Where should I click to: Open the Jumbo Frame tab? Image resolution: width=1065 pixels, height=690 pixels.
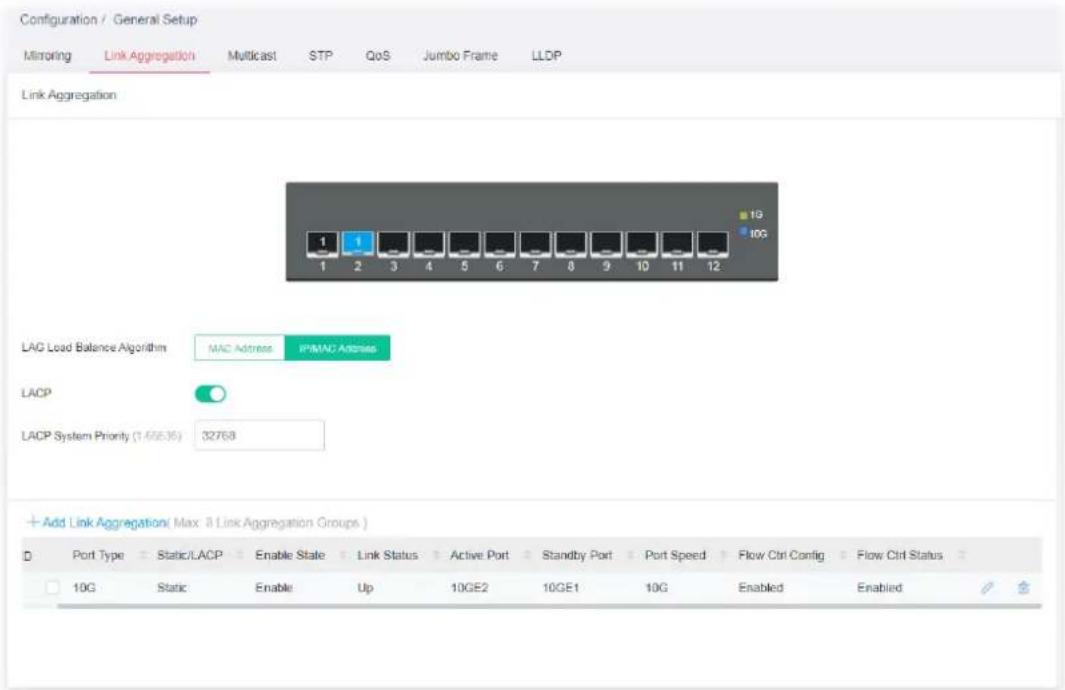point(461,56)
